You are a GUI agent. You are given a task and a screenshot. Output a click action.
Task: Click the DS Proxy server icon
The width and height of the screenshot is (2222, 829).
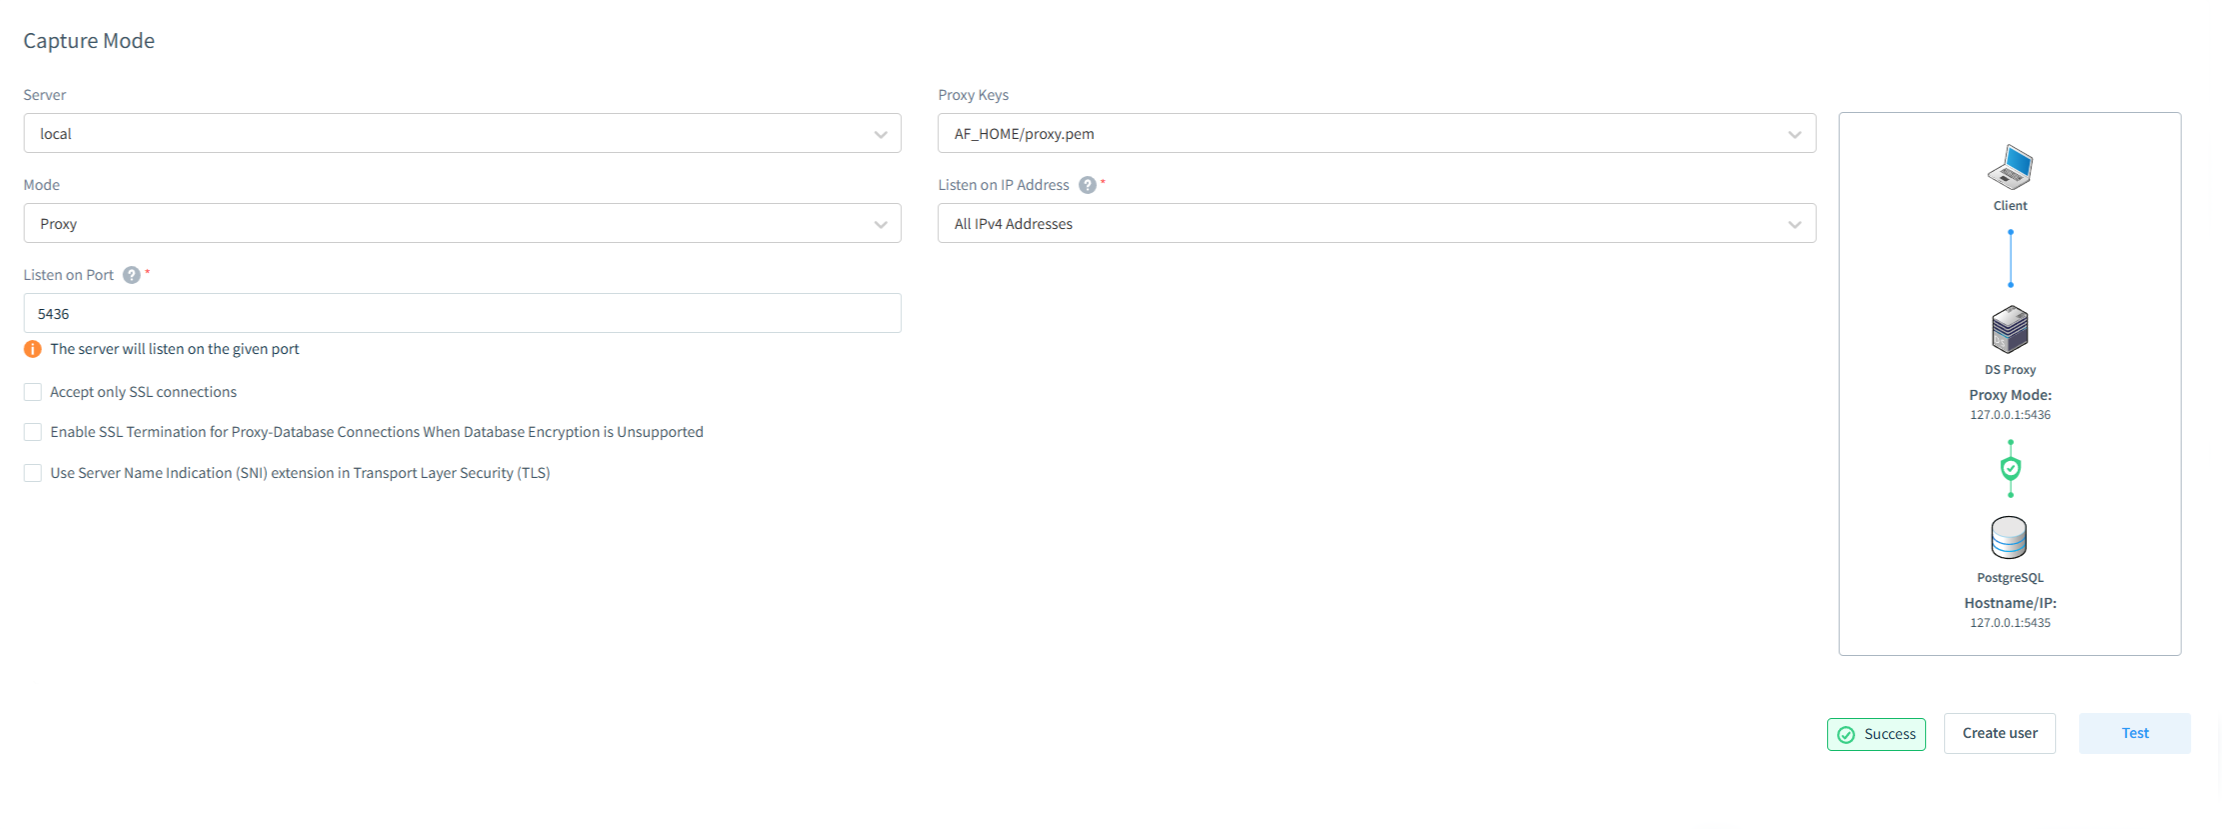(2010, 330)
